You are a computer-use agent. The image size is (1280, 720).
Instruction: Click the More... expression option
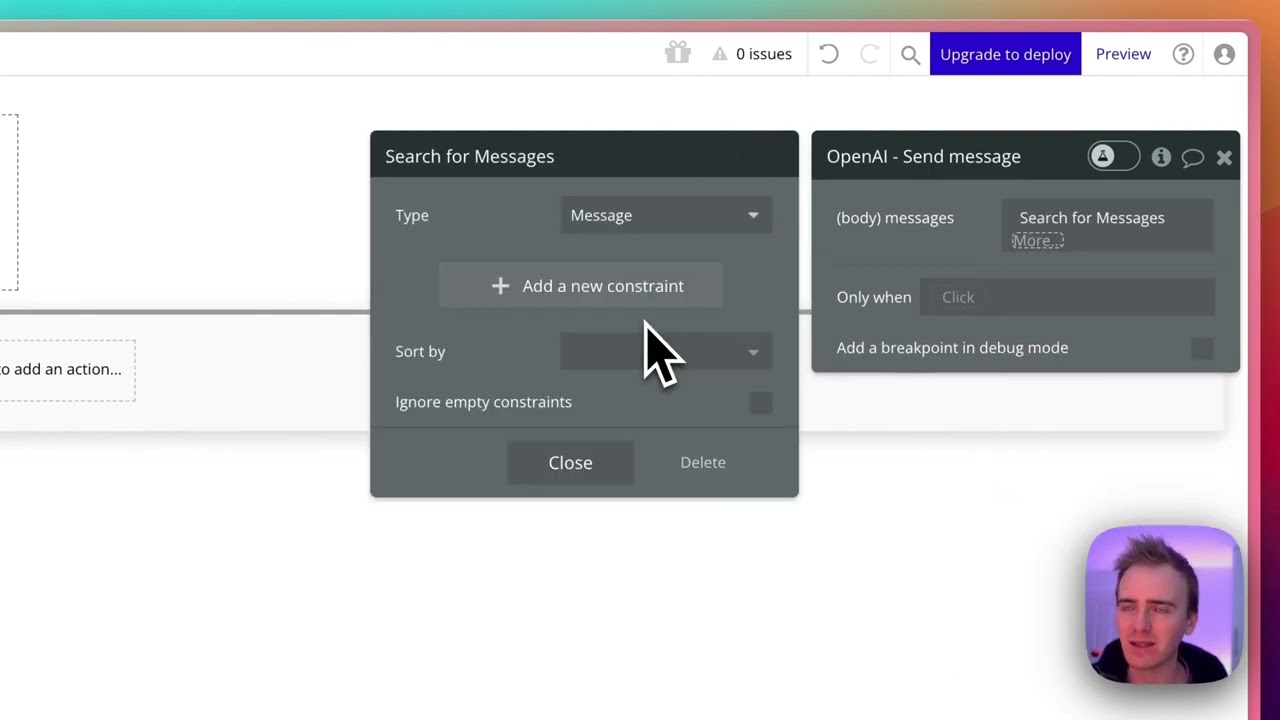(x=1037, y=241)
